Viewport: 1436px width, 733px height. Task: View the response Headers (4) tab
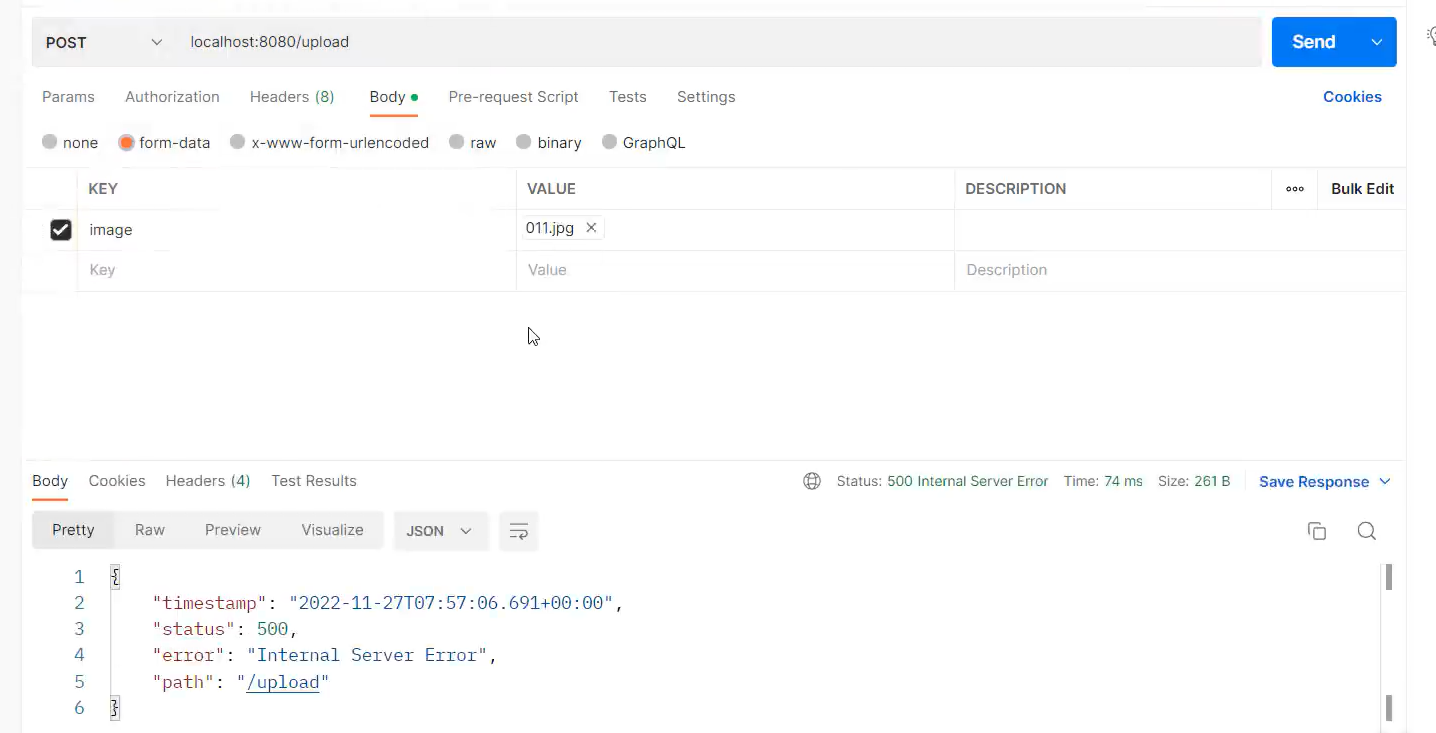click(x=208, y=481)
